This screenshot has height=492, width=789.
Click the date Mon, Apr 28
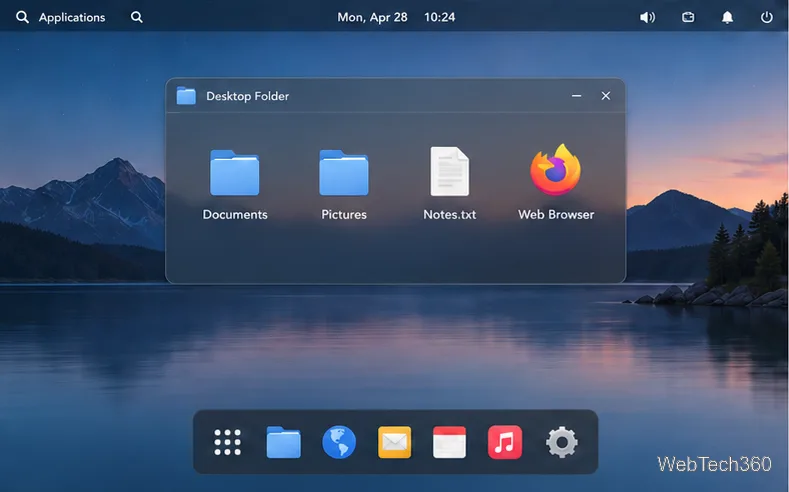[x=372, y=18]
